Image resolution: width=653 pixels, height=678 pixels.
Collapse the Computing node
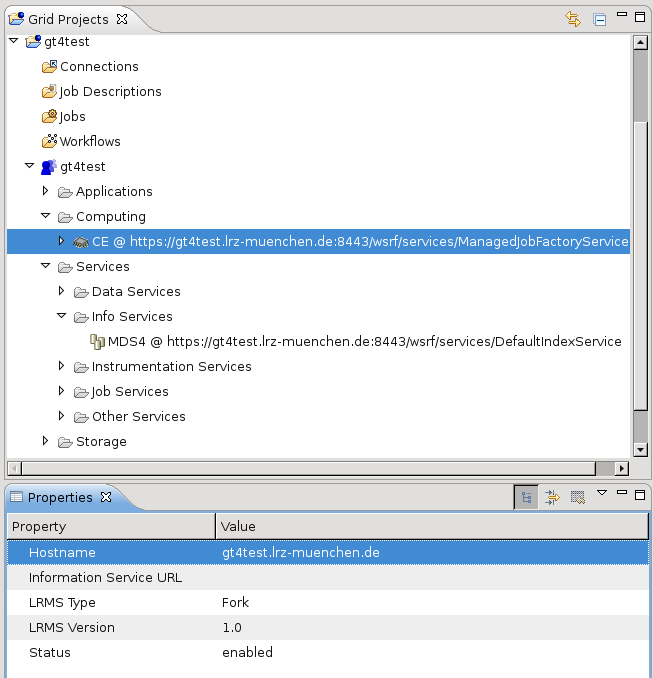pos(45,215)
